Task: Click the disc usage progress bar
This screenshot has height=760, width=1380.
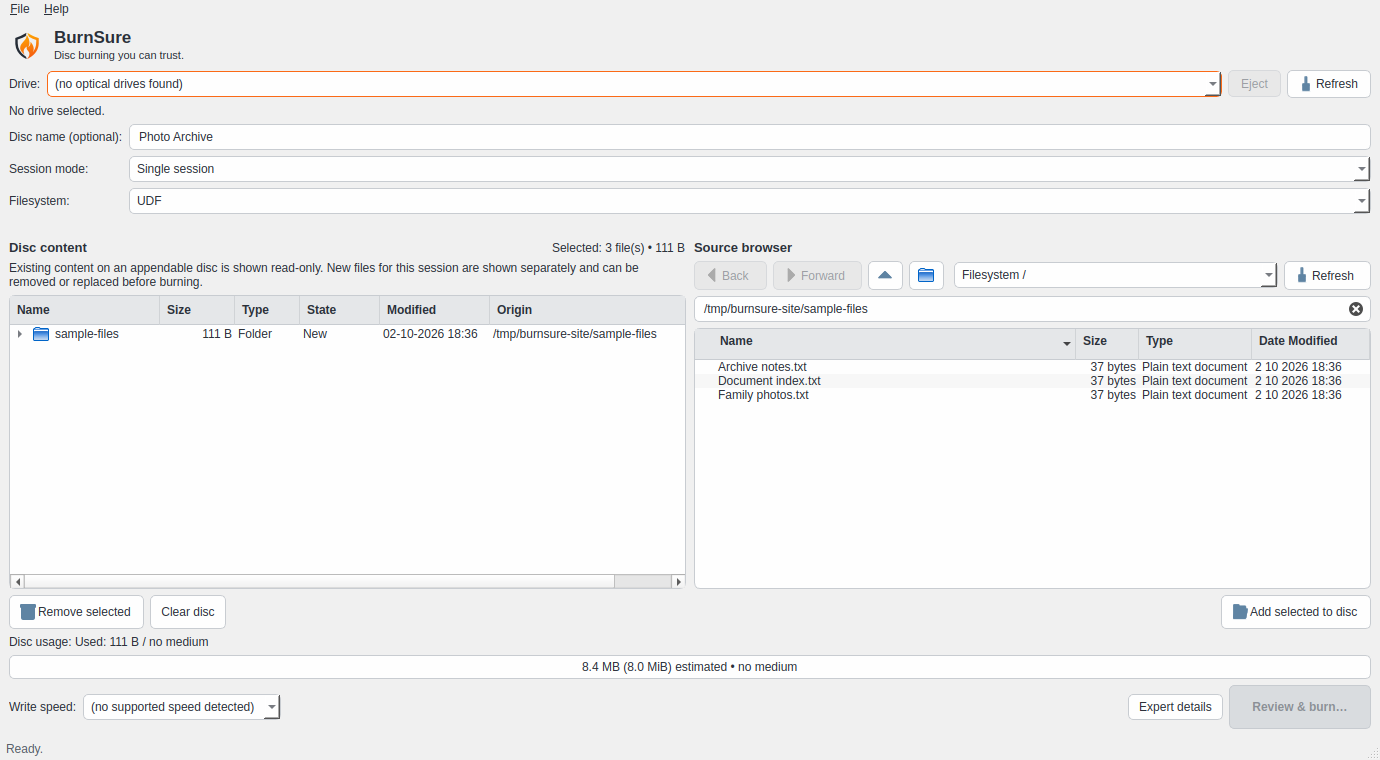Action: (x=689, y=667)
